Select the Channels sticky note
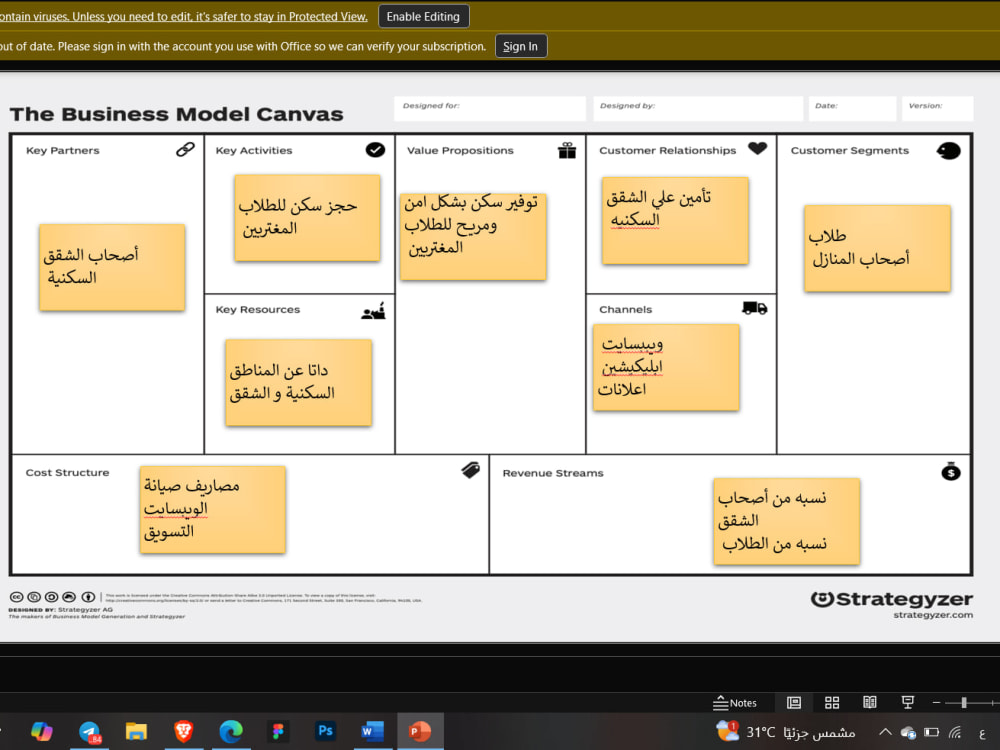Screen dimensions: 1000x750 (666, 367)
